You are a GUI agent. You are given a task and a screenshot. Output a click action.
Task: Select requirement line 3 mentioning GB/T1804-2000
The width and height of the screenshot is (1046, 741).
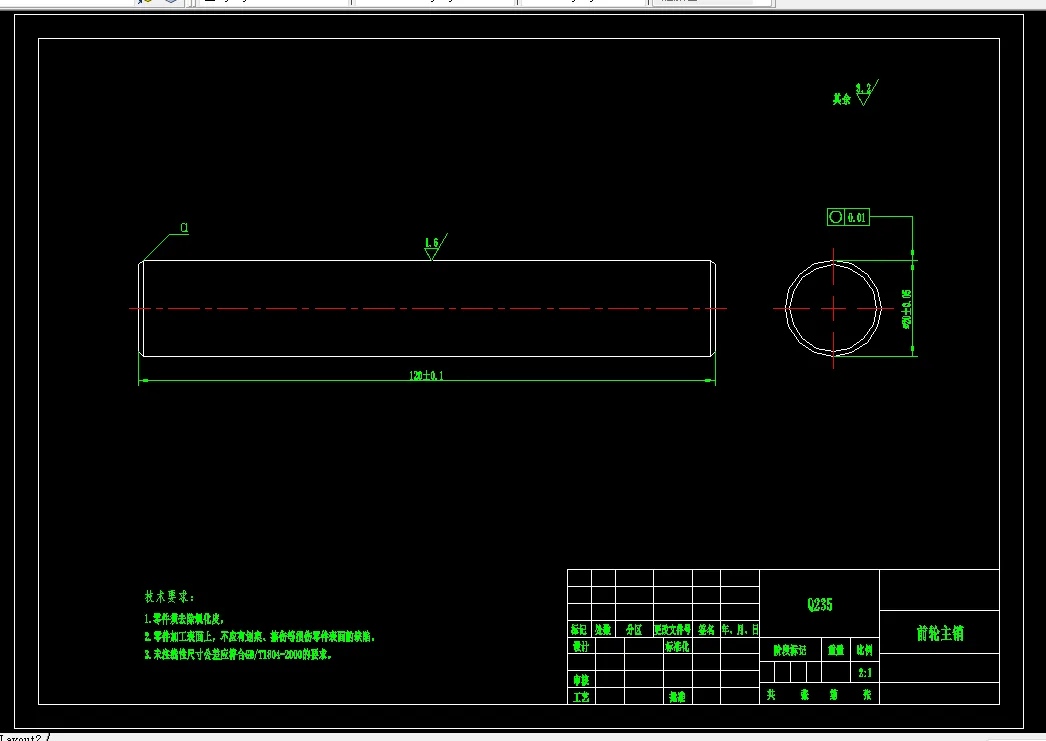point(238,655)
